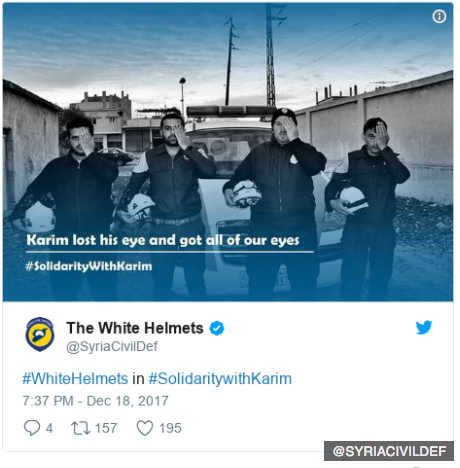
Task: Open the tweet timestamp 7:37 PM - Dec 18, 2017
Action: [x=95, y=401]
